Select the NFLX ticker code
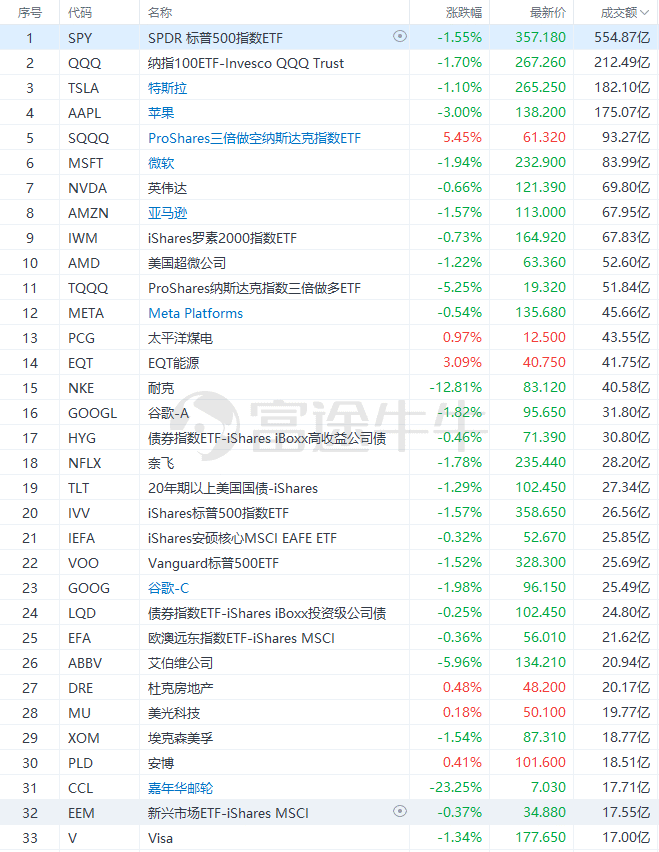 84,463
